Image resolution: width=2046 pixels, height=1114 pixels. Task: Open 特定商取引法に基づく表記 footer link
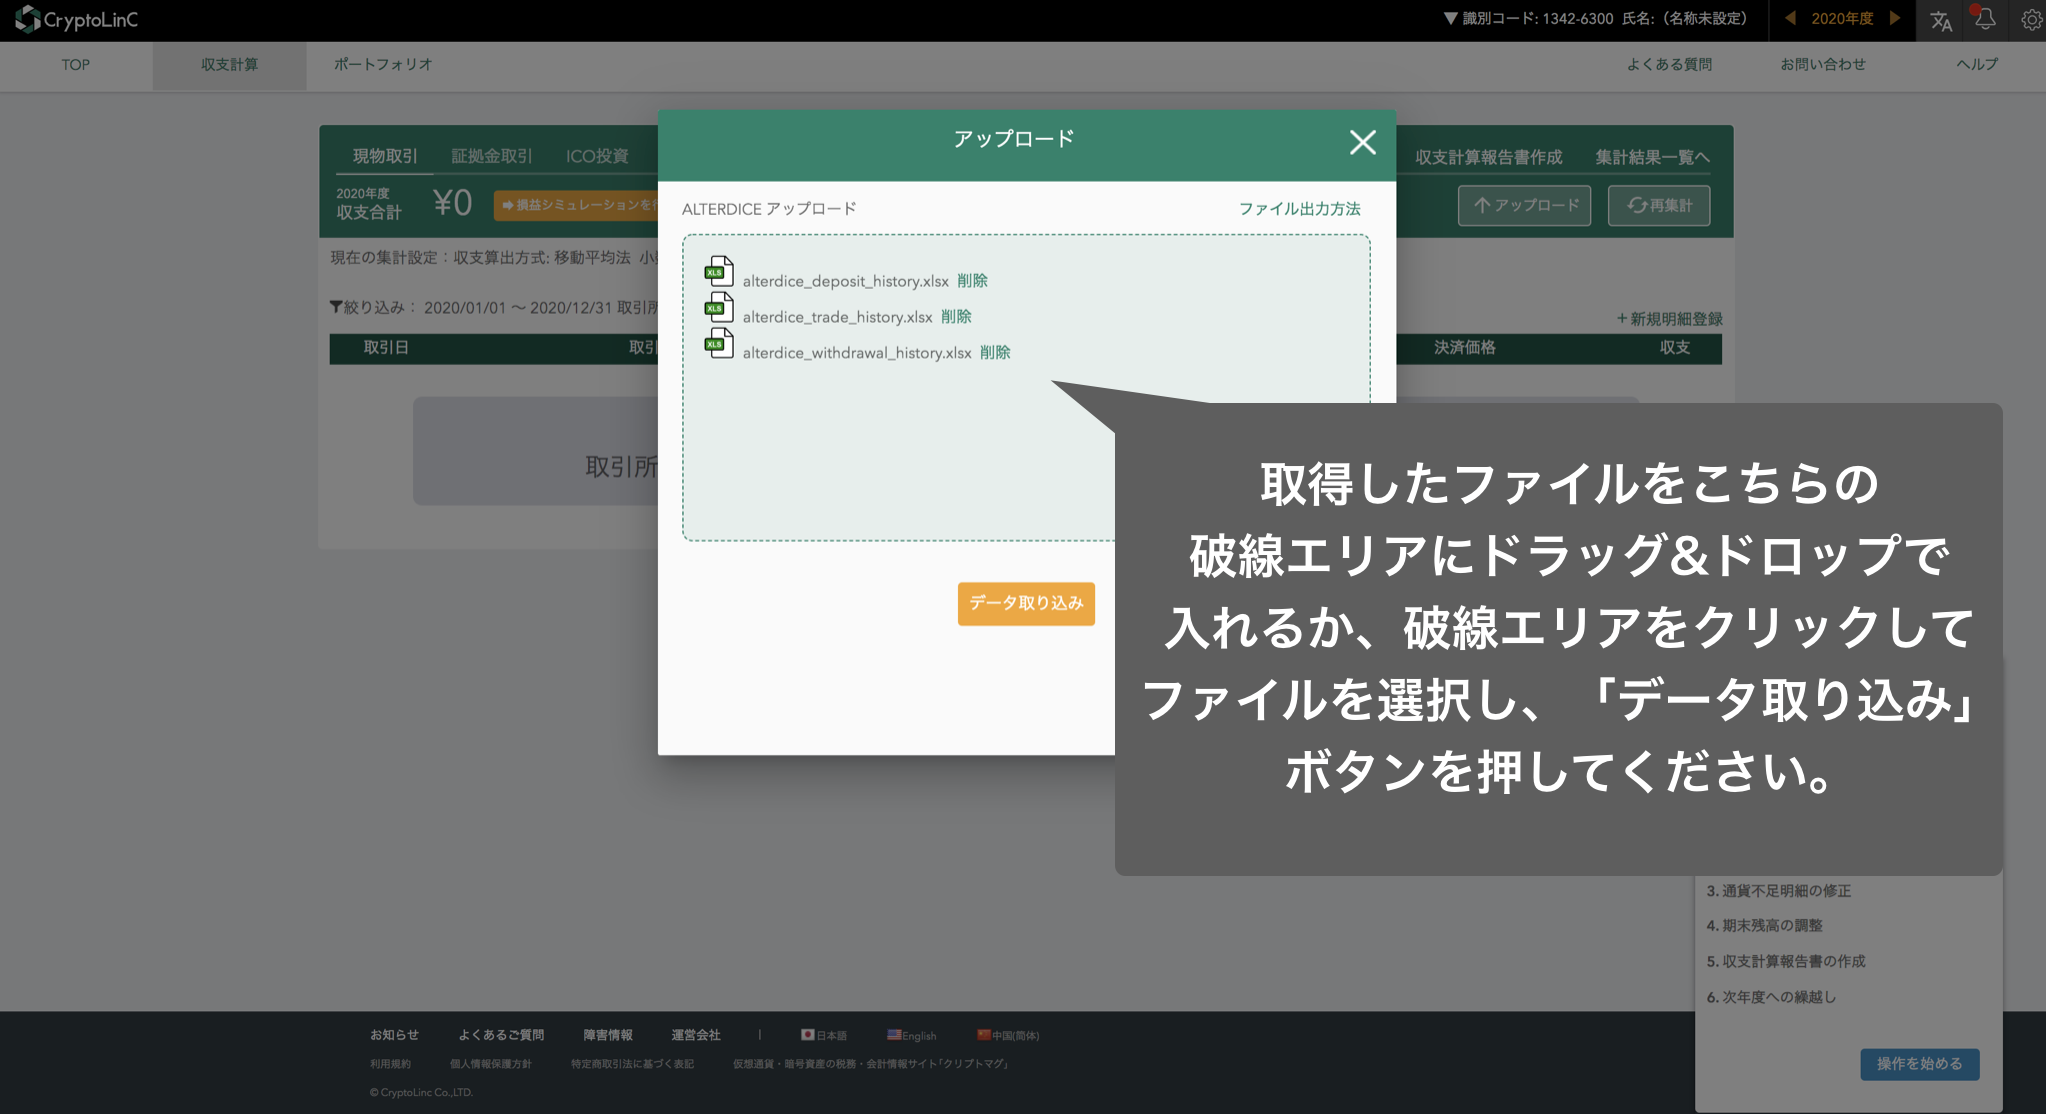[632, 1064]
